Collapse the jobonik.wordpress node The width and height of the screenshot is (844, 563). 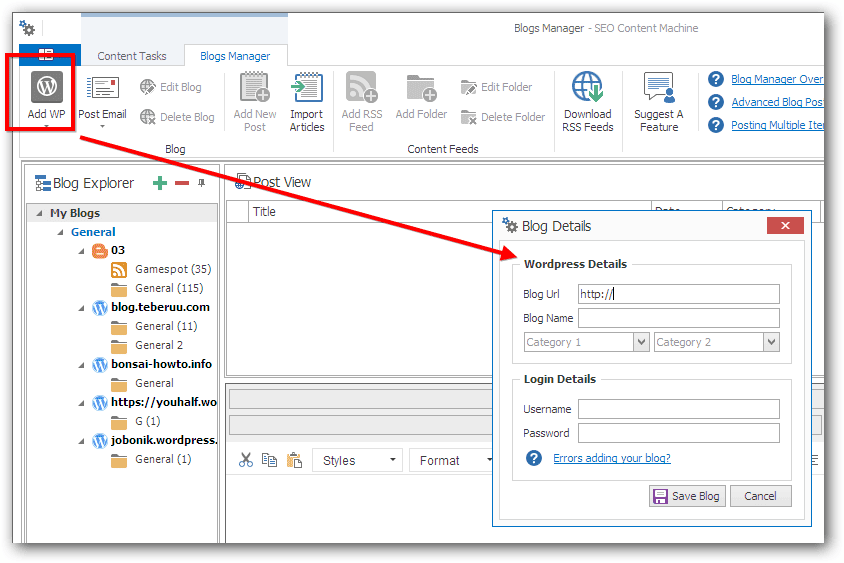point(81,441)
